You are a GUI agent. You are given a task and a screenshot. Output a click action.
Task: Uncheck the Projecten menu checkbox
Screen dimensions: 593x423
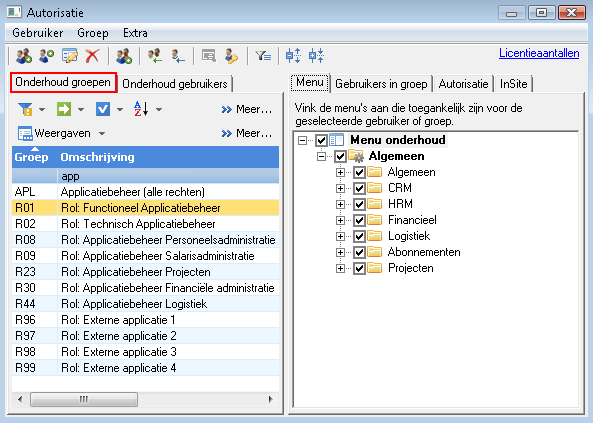pyautogui.click(x=359, y=268)
